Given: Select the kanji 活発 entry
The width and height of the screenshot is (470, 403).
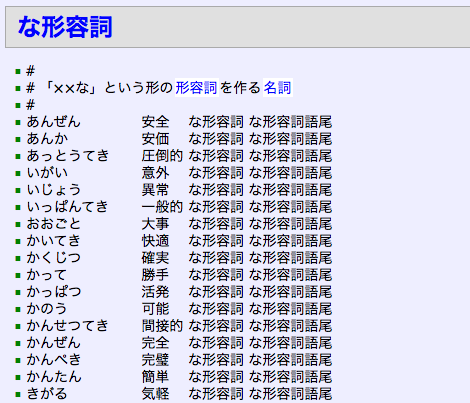Looking at the screenshot, I should 155,292.
